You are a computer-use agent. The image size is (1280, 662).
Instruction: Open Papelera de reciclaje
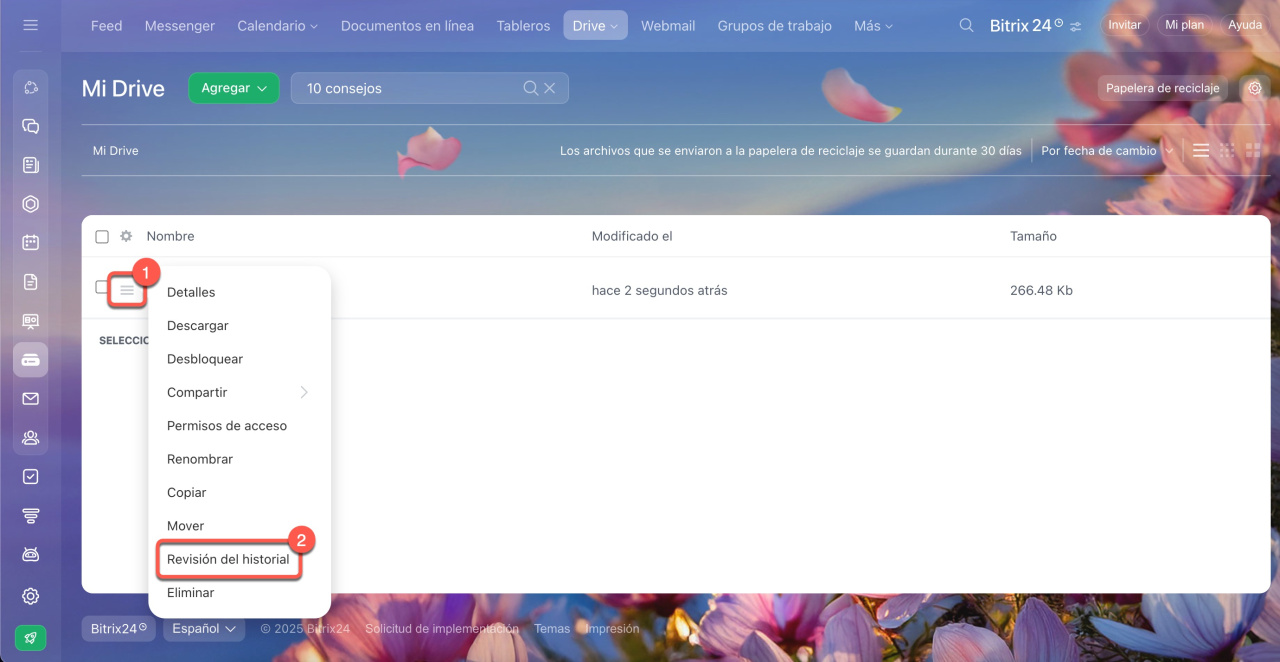(x=1163, y=88)
